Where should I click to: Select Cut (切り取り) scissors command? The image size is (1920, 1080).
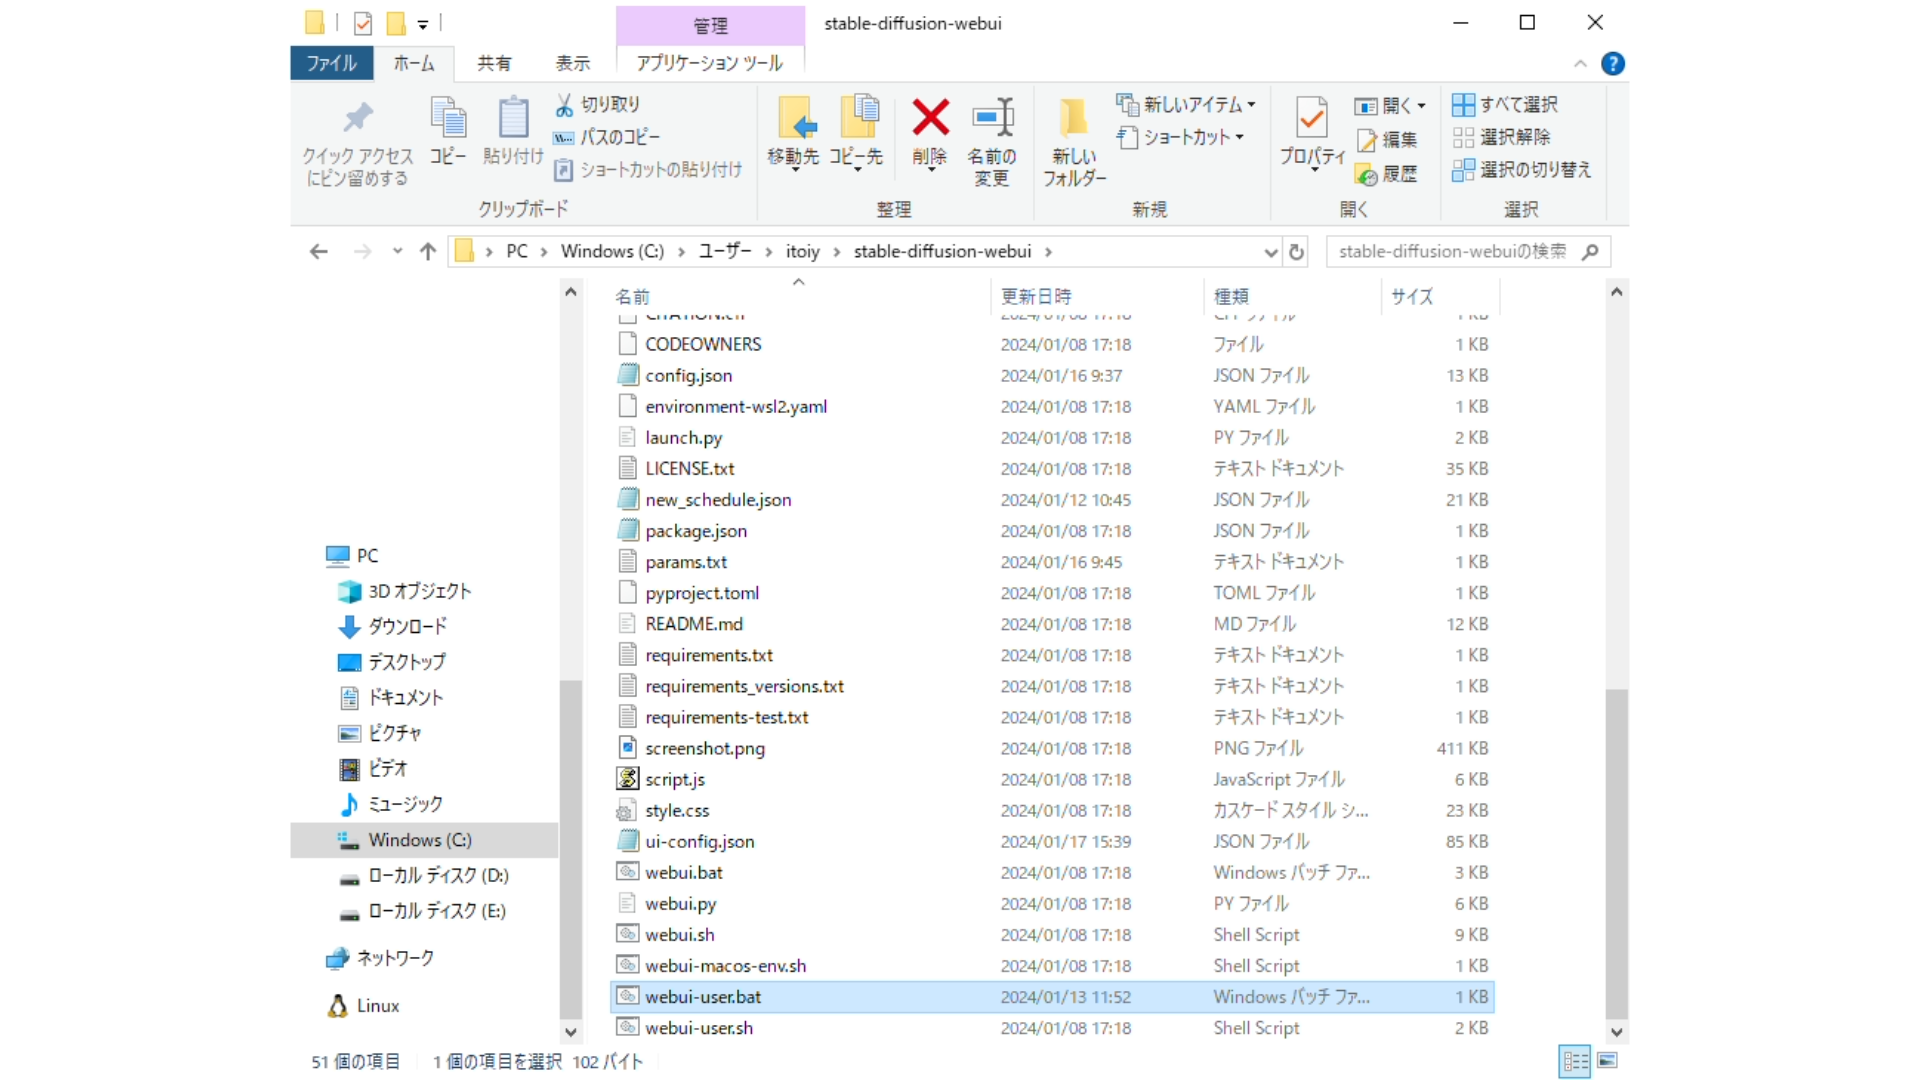tap(597, 104)
